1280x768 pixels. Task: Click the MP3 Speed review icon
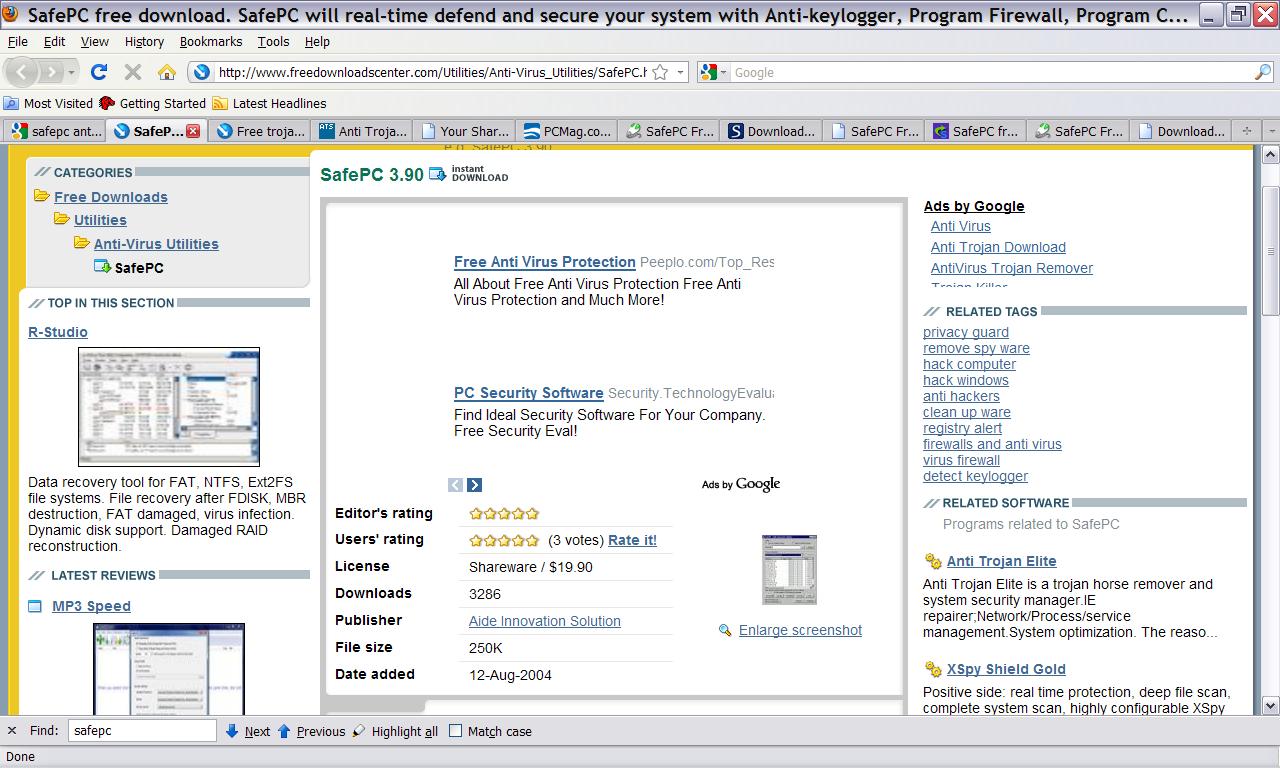coord(35,606)
